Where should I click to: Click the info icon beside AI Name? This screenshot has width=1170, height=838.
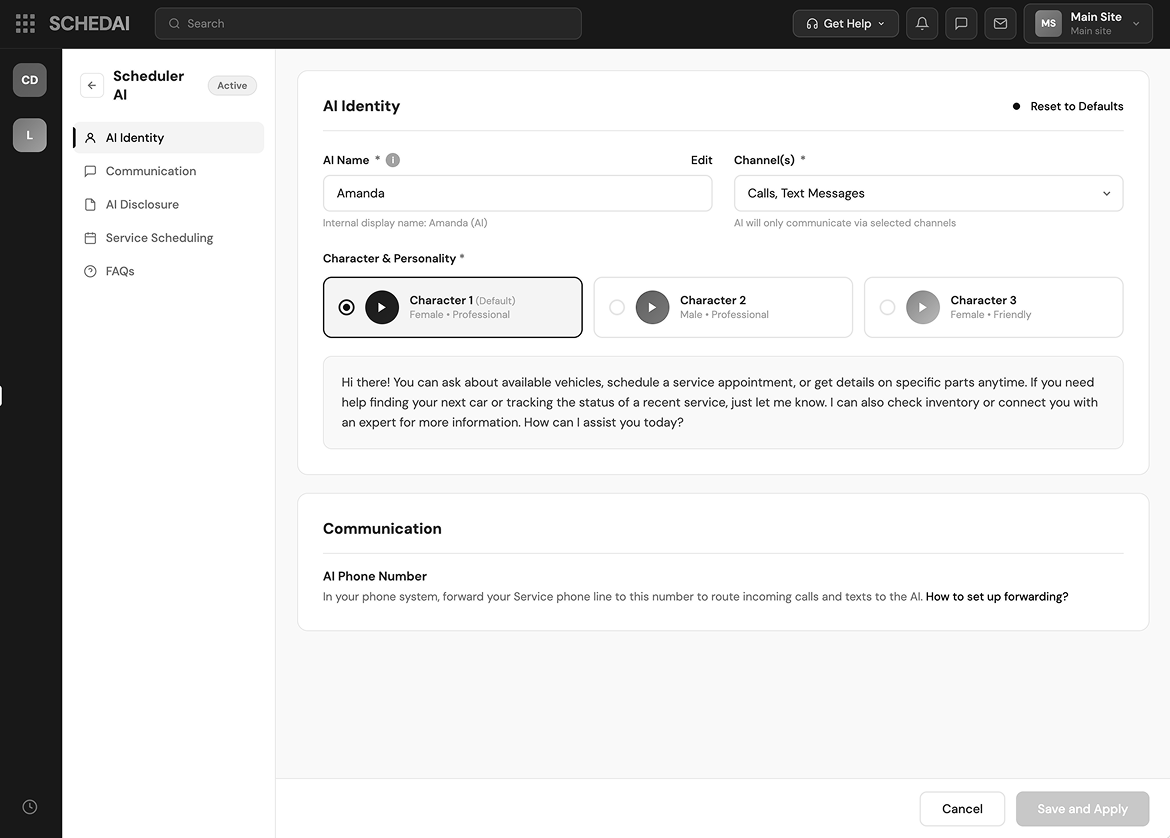tap(391, 159)
